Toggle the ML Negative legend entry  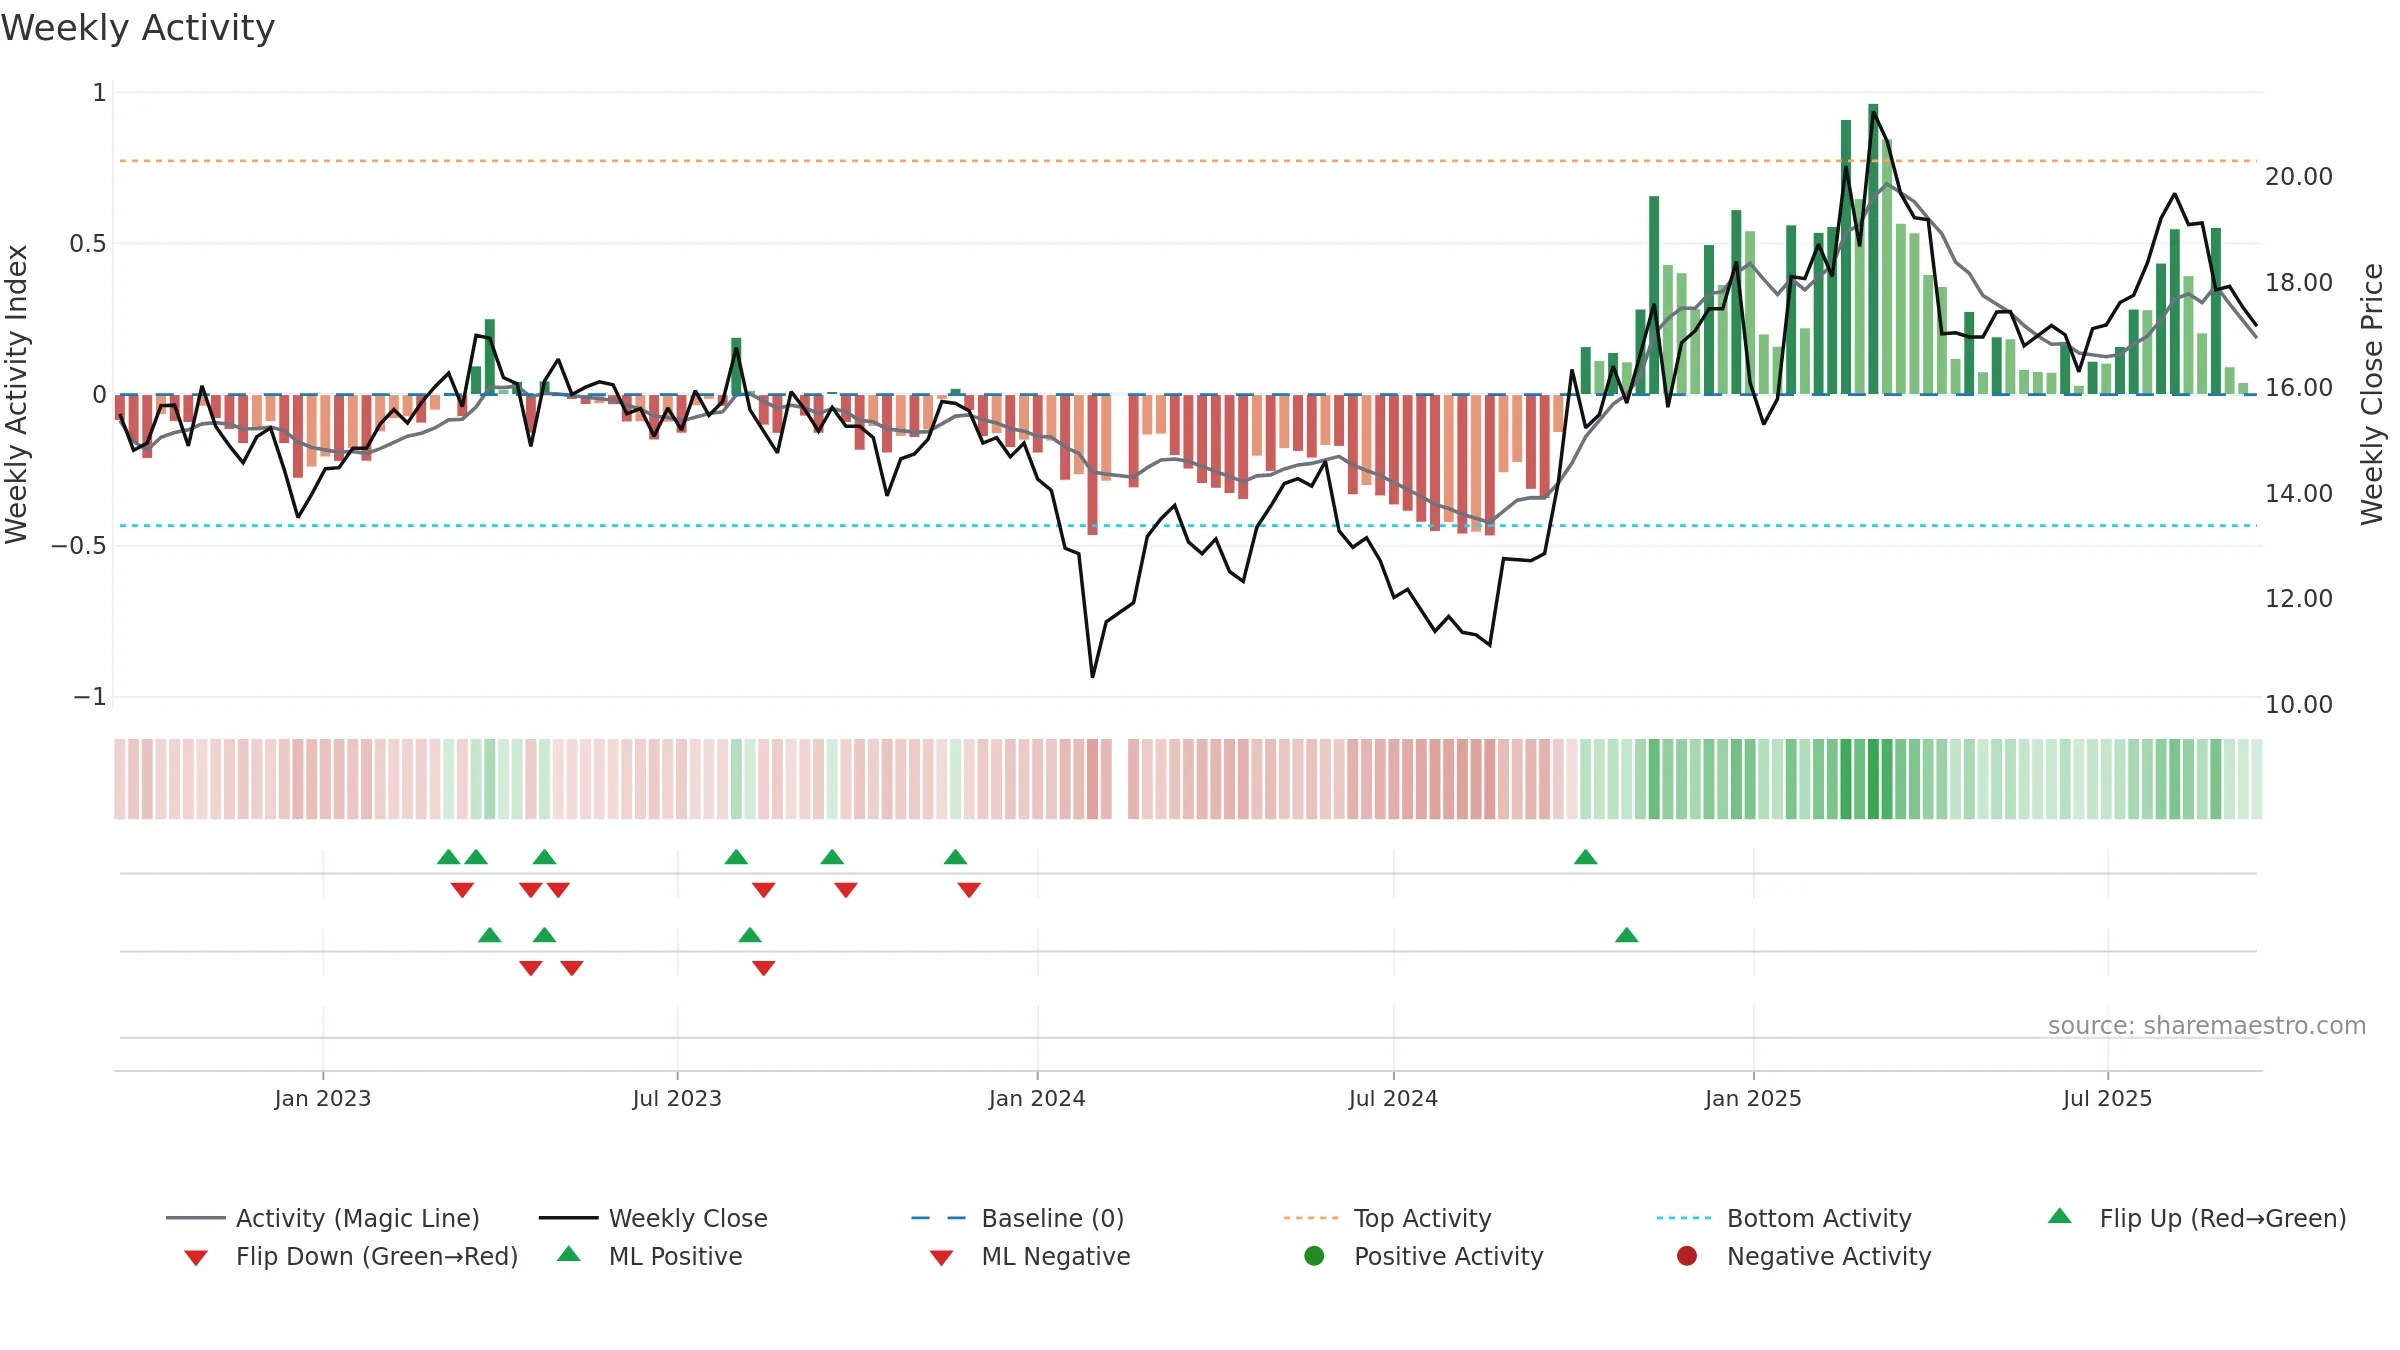tap(1030, 1256)
